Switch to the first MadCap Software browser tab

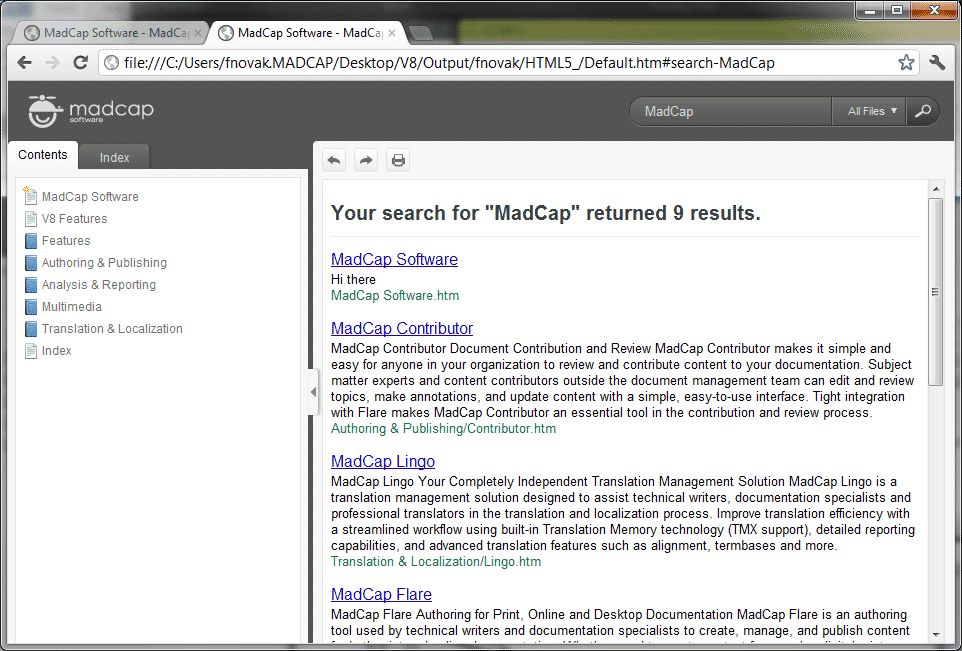pyautogui.click(x=109, y=33)
